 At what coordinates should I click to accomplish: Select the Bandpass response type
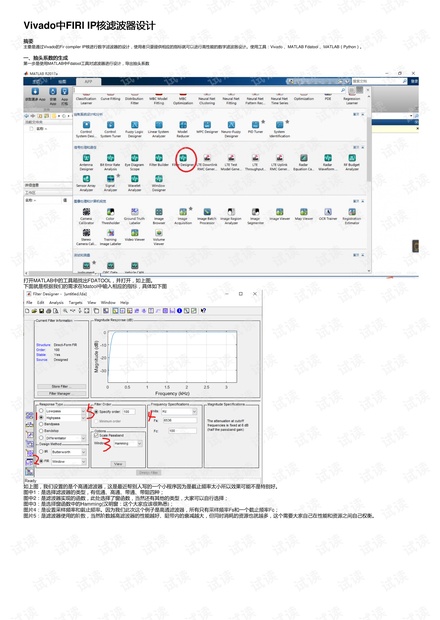(41, 424)
